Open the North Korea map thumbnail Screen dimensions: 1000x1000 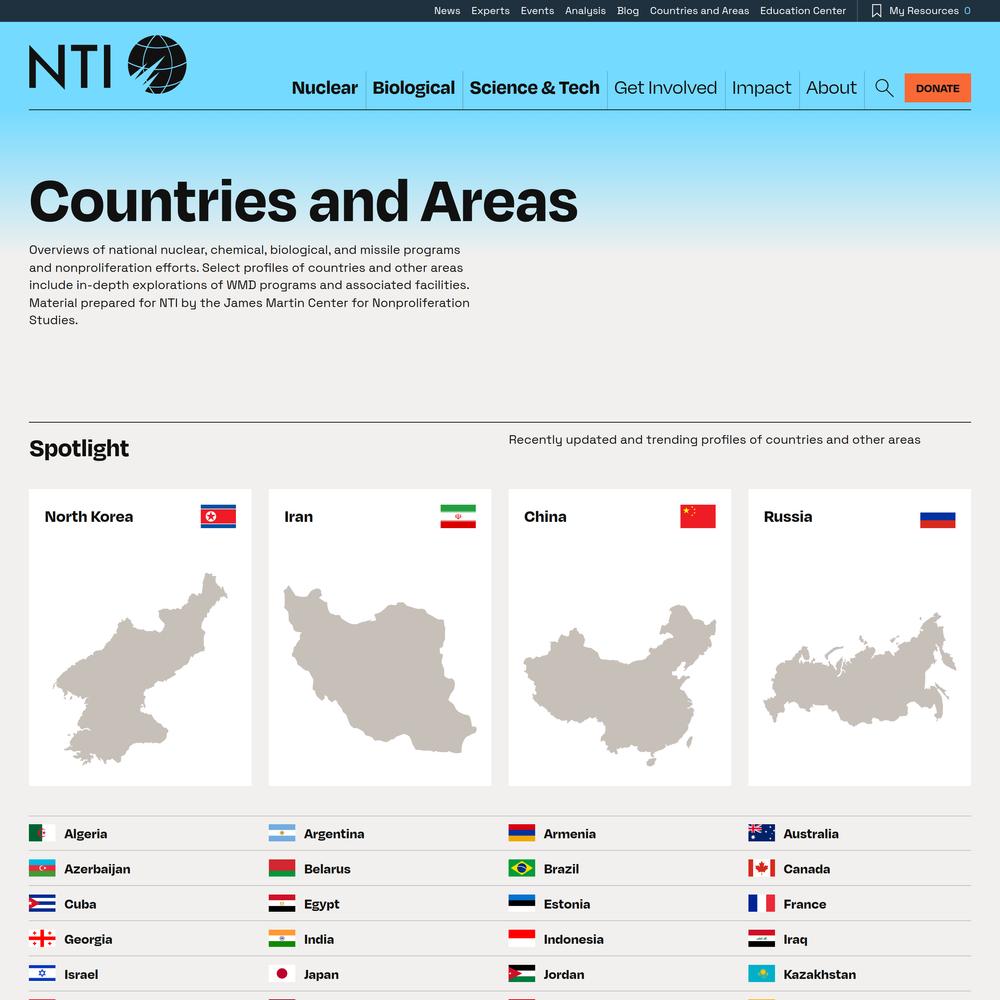(x=140, y=668)
